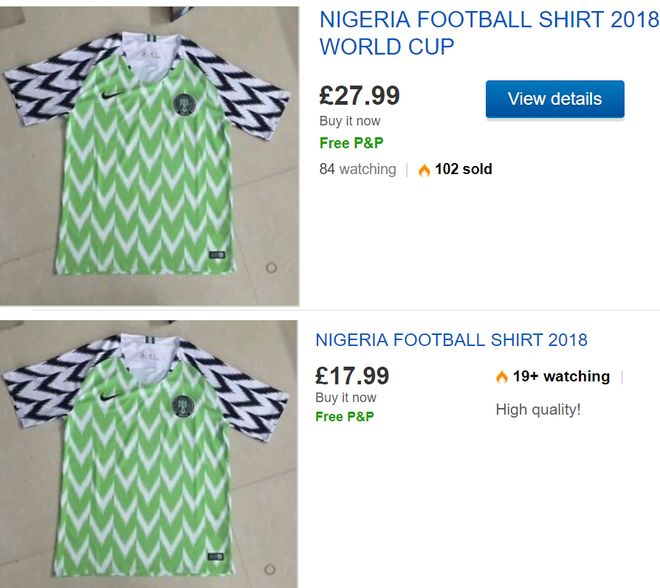Click the £17.99 price

click(x=352, y=376)
